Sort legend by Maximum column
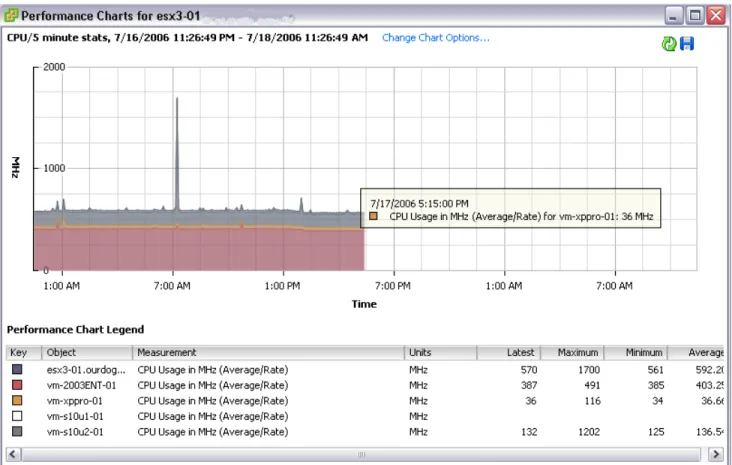The image size is (732, 465). coord(572,352)
